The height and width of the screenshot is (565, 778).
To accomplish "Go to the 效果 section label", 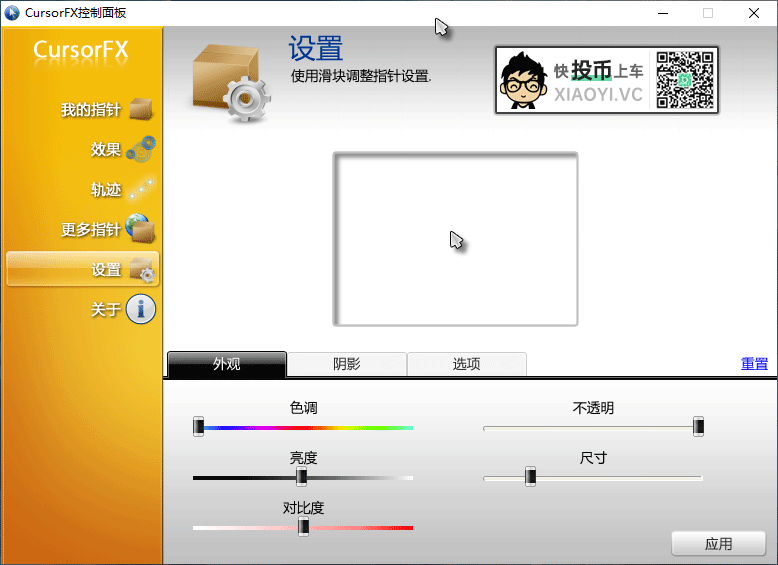I will (106, 149).
